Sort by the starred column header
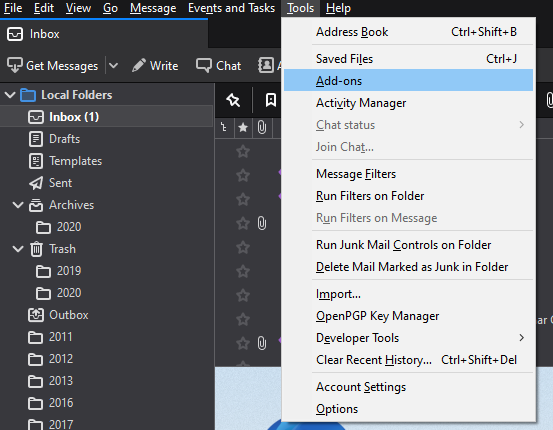 pyautogui.click(x=243, y=127)
